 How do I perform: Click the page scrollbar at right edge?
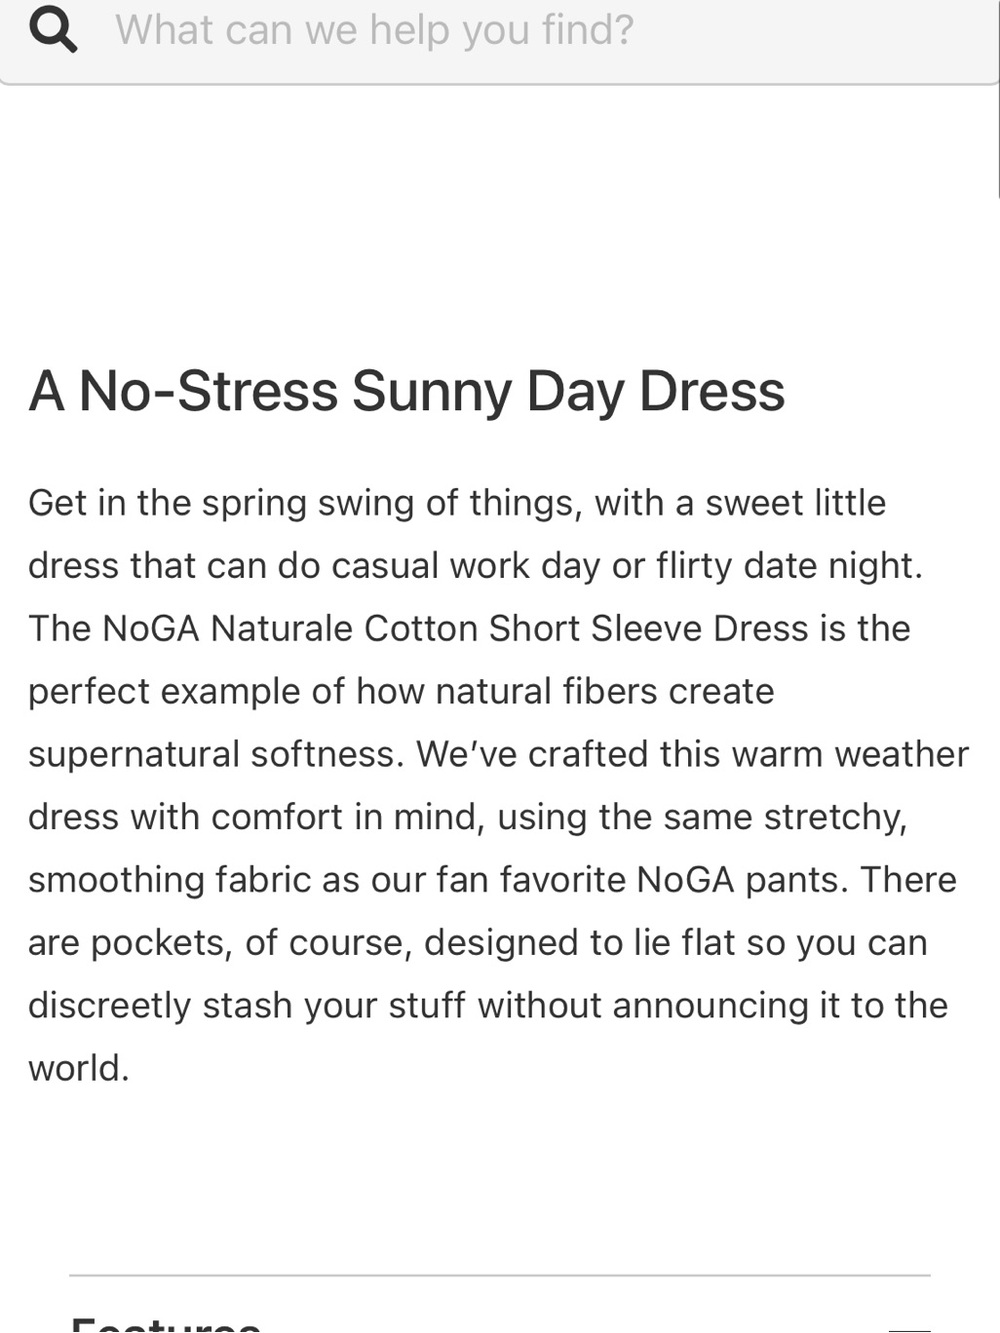(x=997, y=100)
